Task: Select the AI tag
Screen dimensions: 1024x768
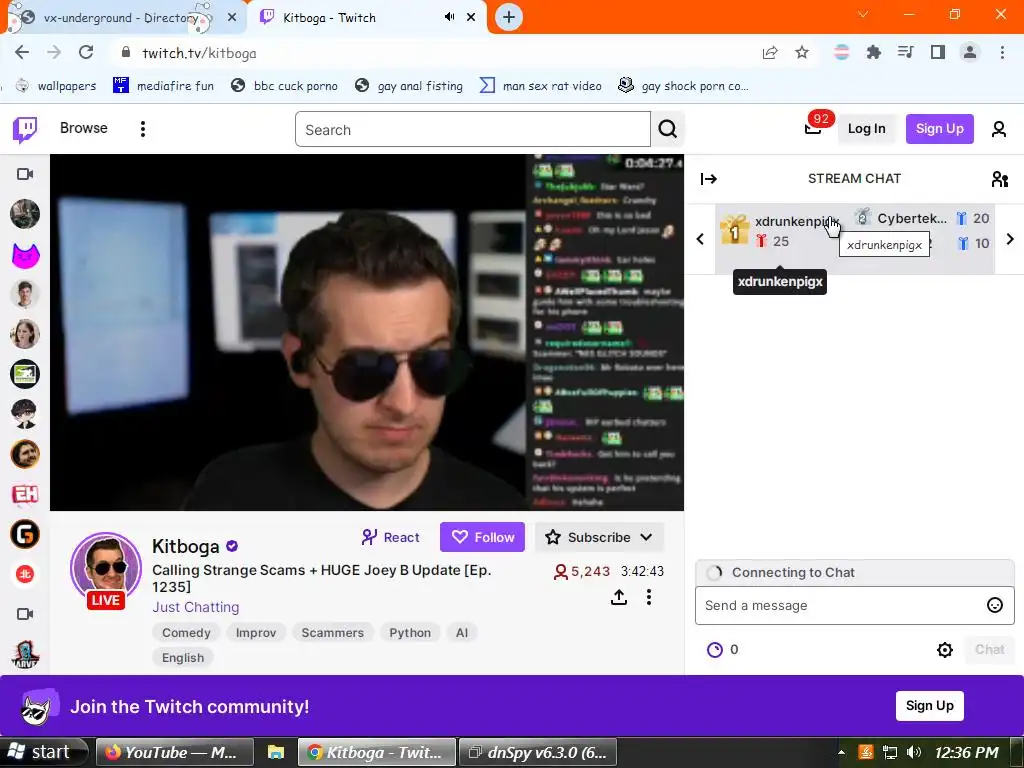Action: [462, 632]
